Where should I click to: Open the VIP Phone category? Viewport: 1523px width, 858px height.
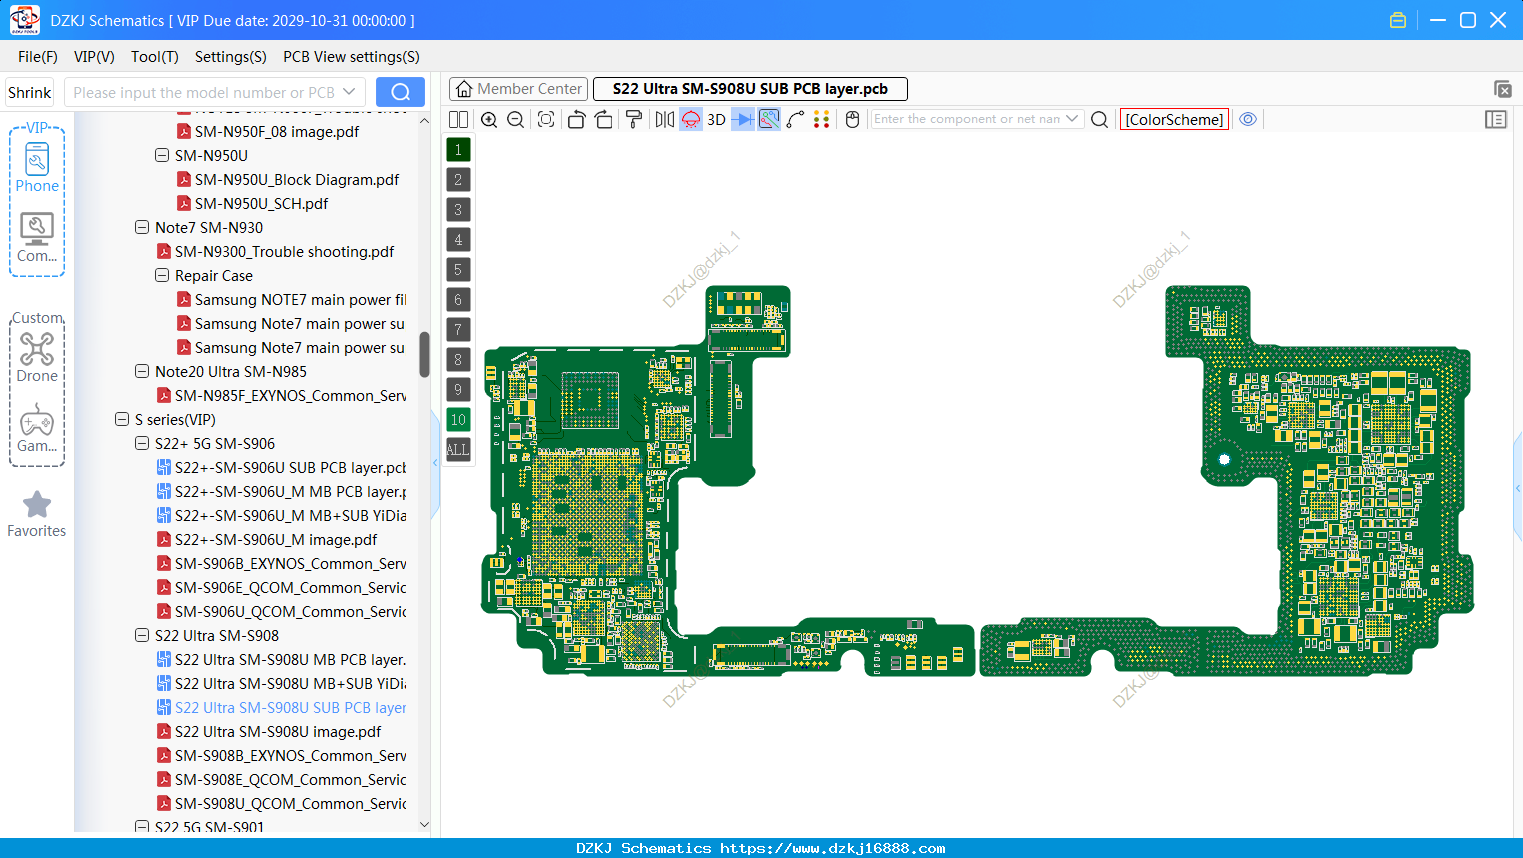coord(37,168)
